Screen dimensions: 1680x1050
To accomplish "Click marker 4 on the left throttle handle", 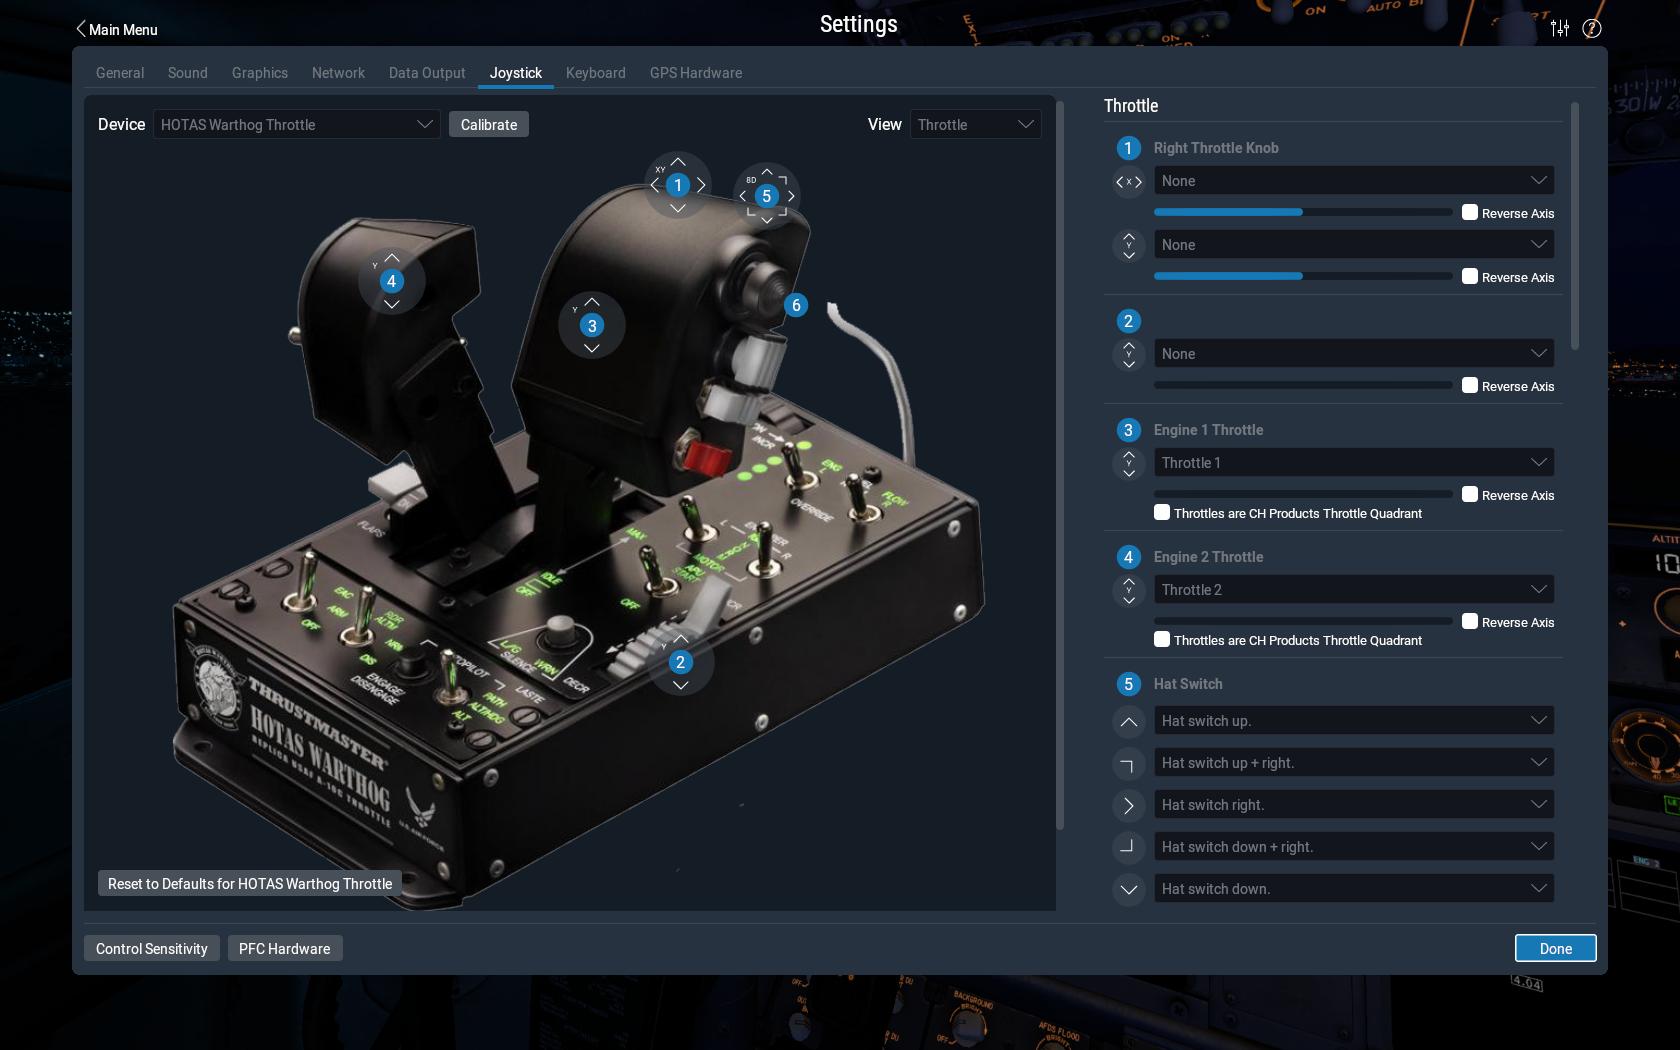I will (x=391, y=282).
